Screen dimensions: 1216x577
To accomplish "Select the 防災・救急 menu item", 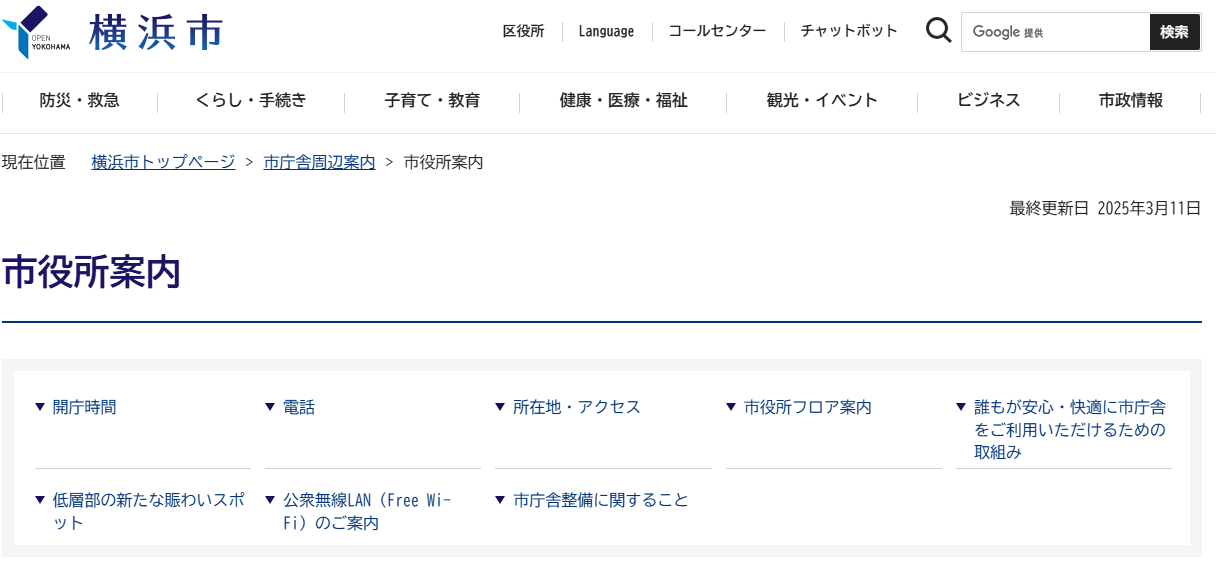I will tap(80, 100).
